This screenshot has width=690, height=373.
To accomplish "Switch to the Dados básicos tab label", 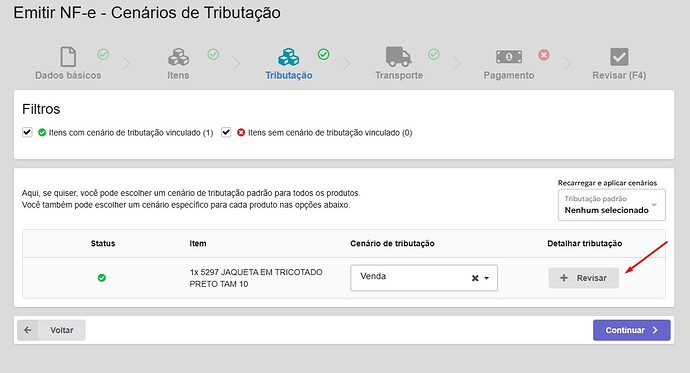I will [x=68, y=75].
